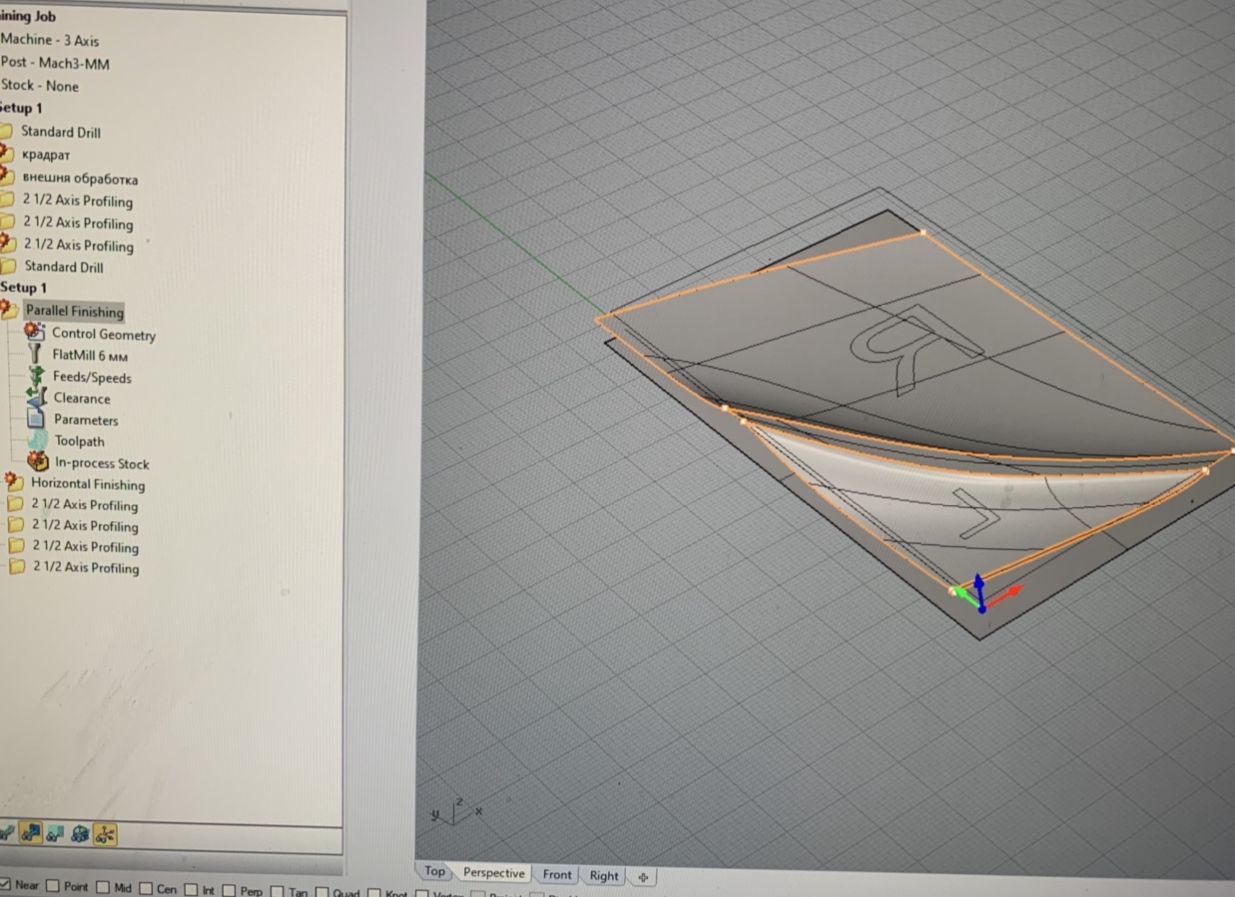The image size is (1235, 897).
Task: Switch to the Top viewport tab
Action: 434,872
